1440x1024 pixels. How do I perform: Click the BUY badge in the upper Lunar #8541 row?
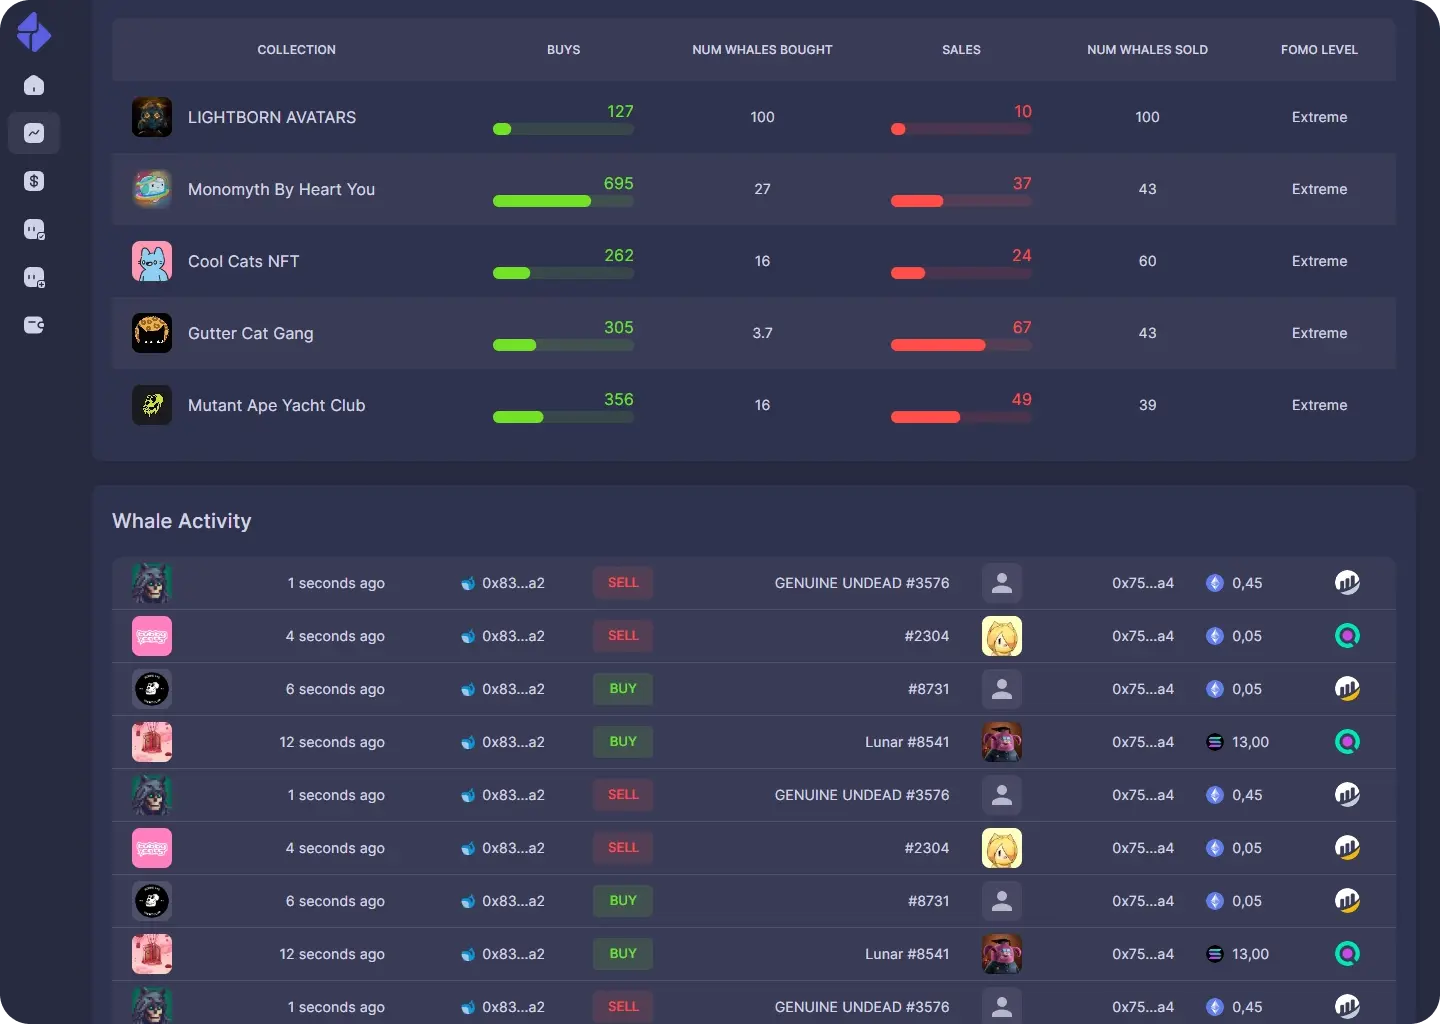tap(623, 742)
